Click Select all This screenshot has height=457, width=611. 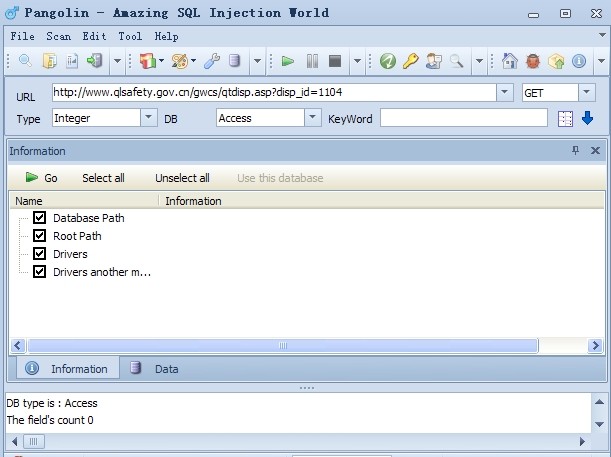(x=103, y=178)
